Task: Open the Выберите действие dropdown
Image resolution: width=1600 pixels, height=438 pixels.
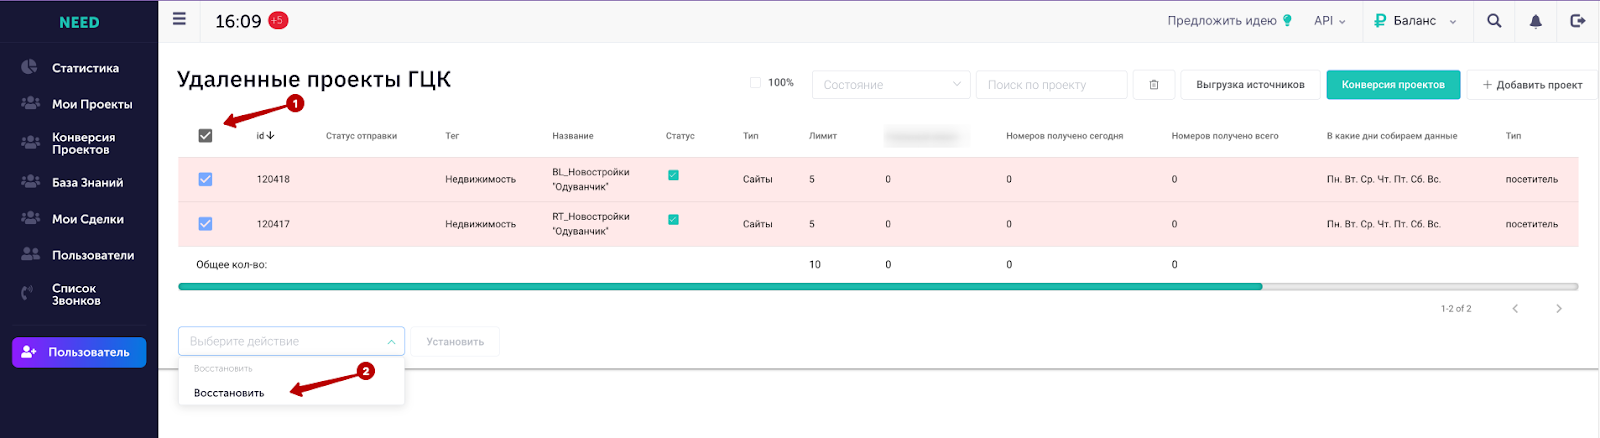Action: point(291,341)
